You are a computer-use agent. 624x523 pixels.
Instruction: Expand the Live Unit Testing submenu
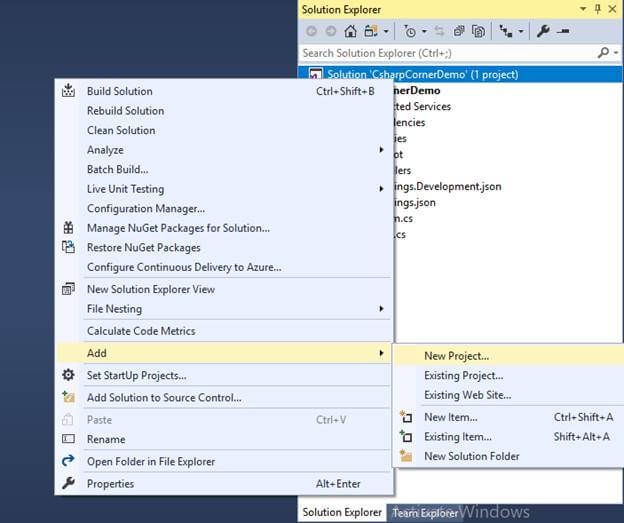224,189
